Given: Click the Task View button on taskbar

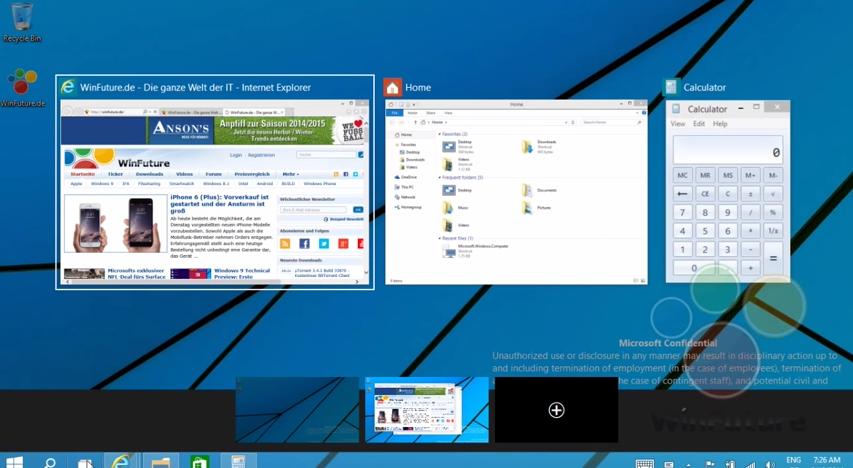Looking at the screenshot, I should (85, 463).
